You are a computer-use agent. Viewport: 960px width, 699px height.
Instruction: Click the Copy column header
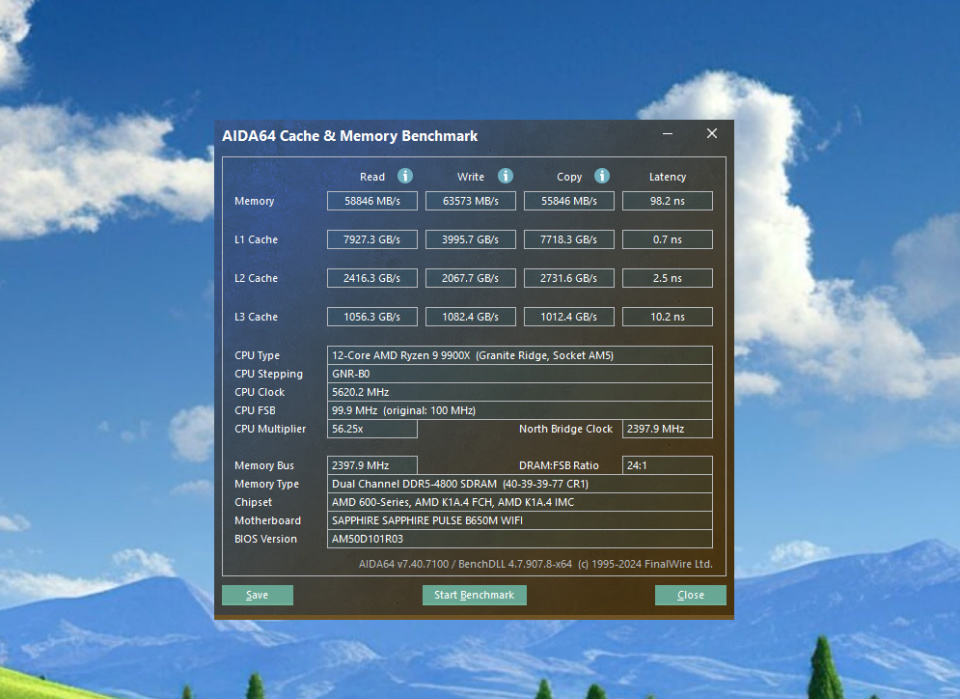click(x=569, y=177)
